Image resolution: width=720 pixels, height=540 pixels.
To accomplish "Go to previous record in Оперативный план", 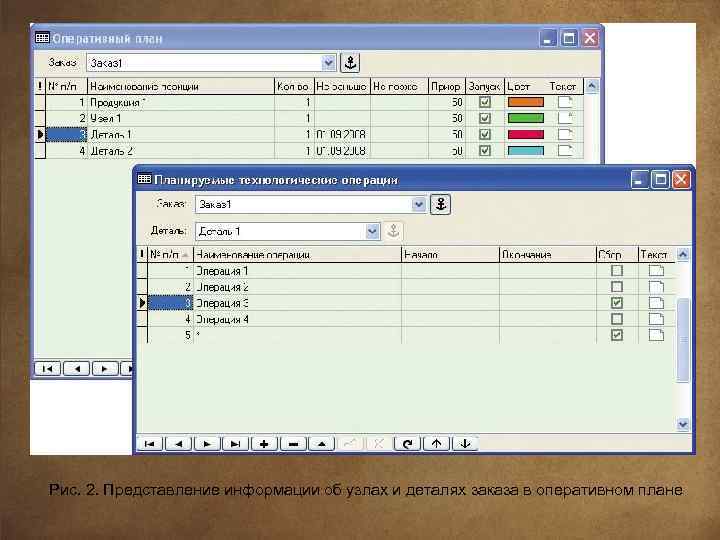I will click(x=76, y=368).
